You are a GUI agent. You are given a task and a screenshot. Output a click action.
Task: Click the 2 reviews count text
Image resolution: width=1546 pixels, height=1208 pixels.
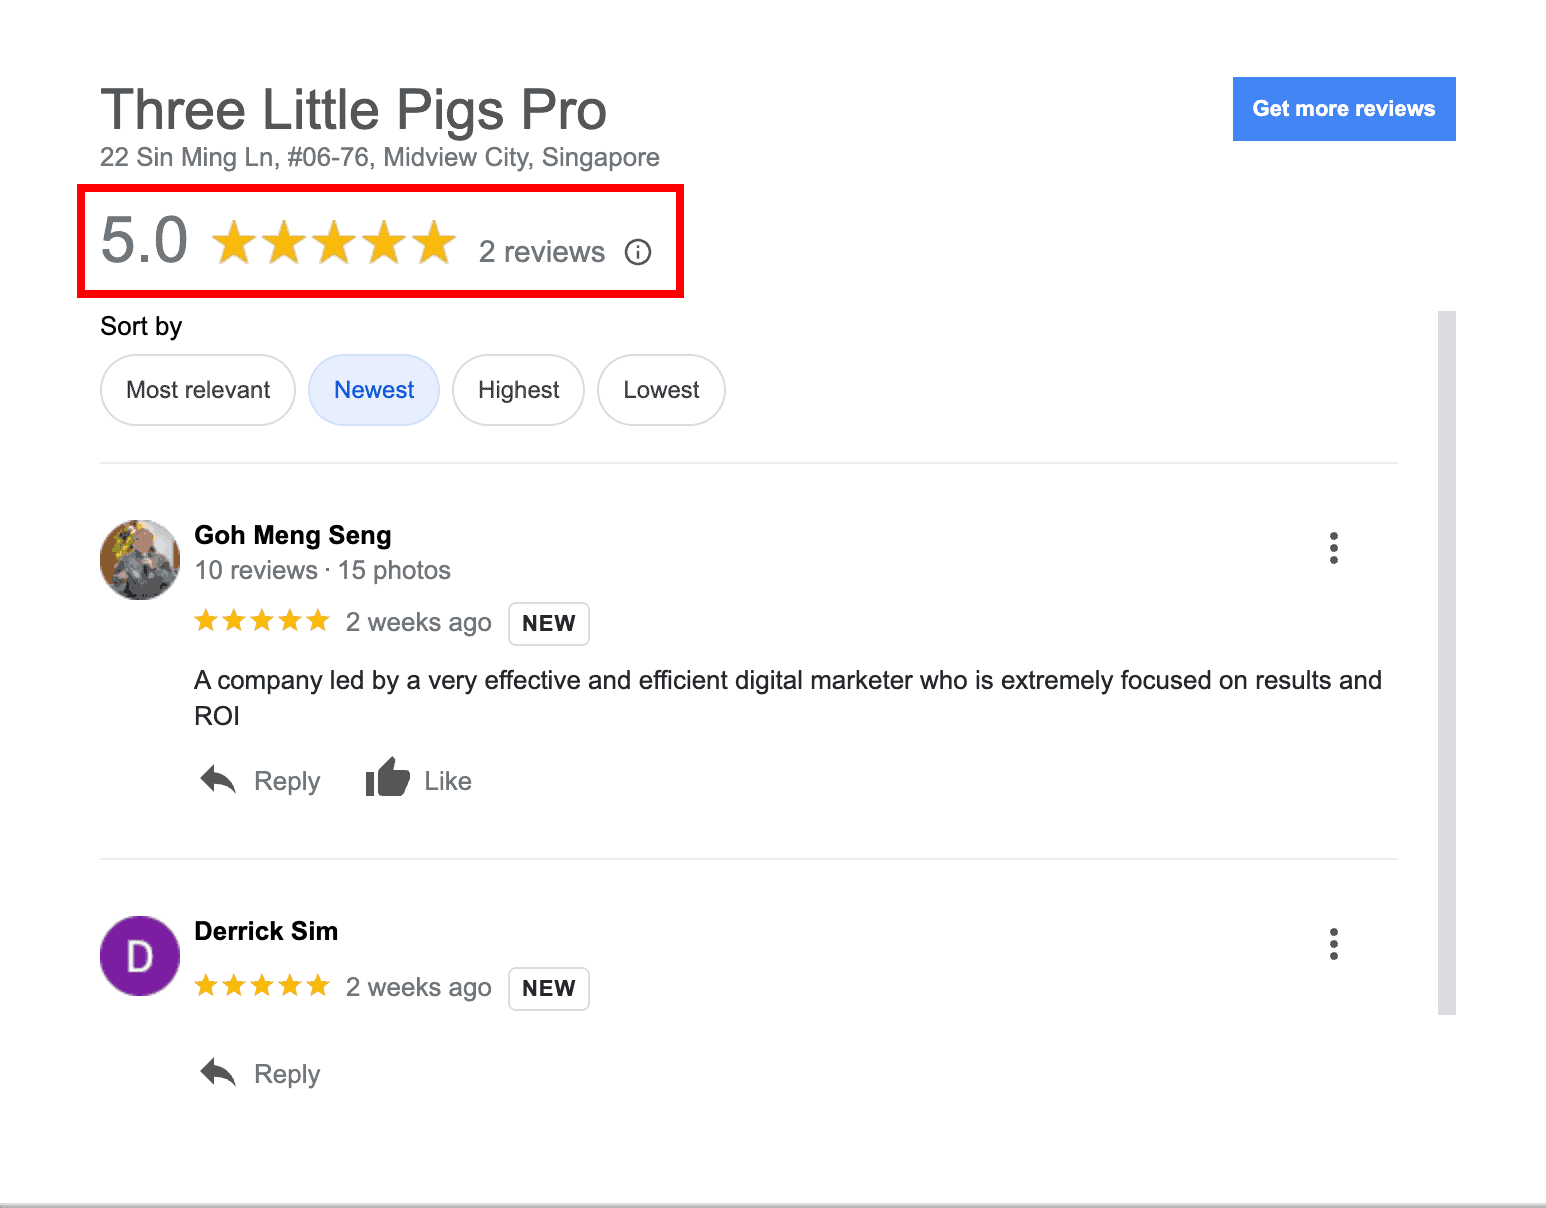coord(541,252)
